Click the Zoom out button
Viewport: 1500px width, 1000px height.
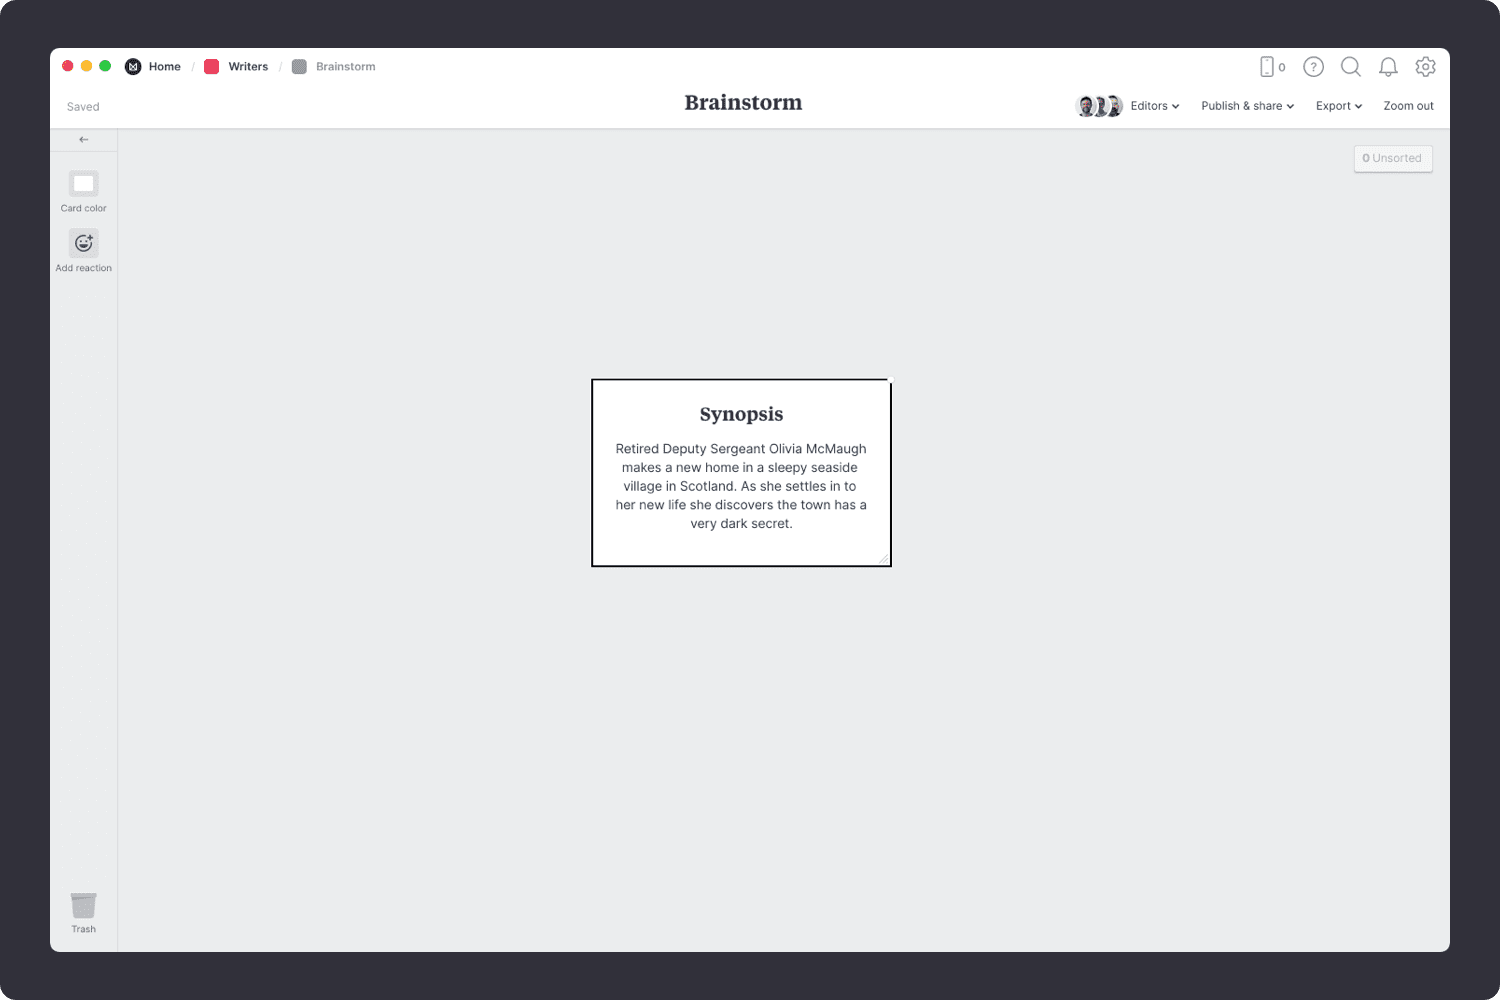click(1408, 106)
